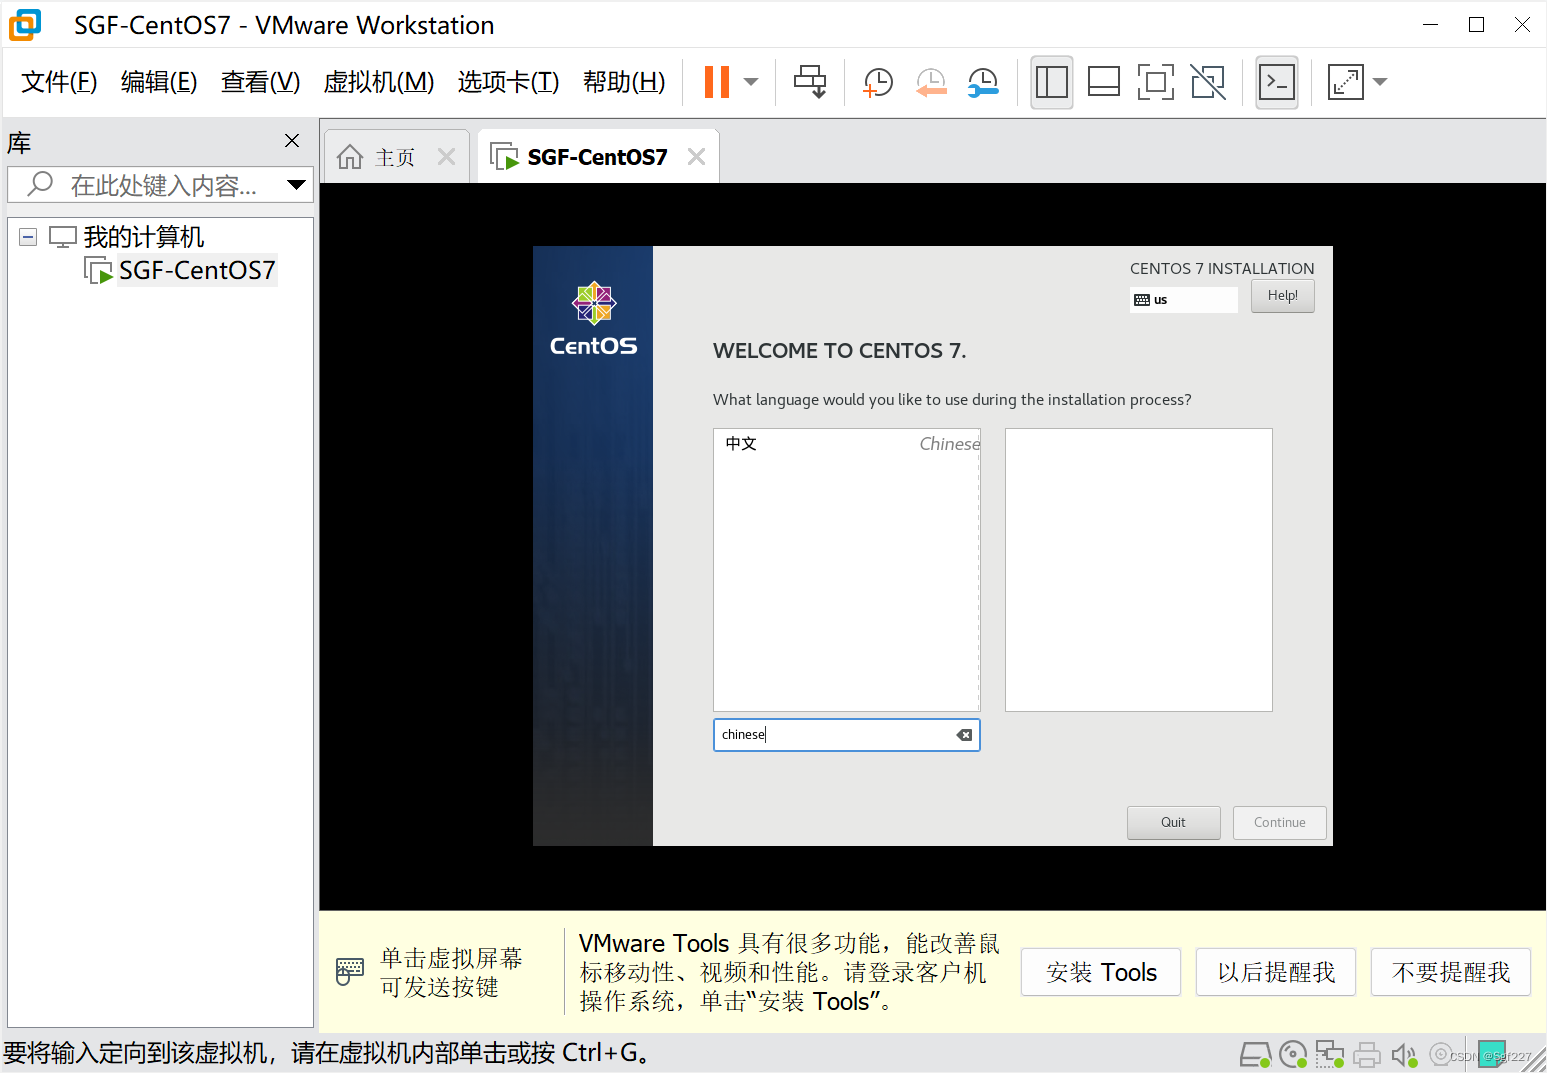Toggle the library sidebar view icon
The width and height of the screenshot is (1547, 1073).
tap(1052, 82)
